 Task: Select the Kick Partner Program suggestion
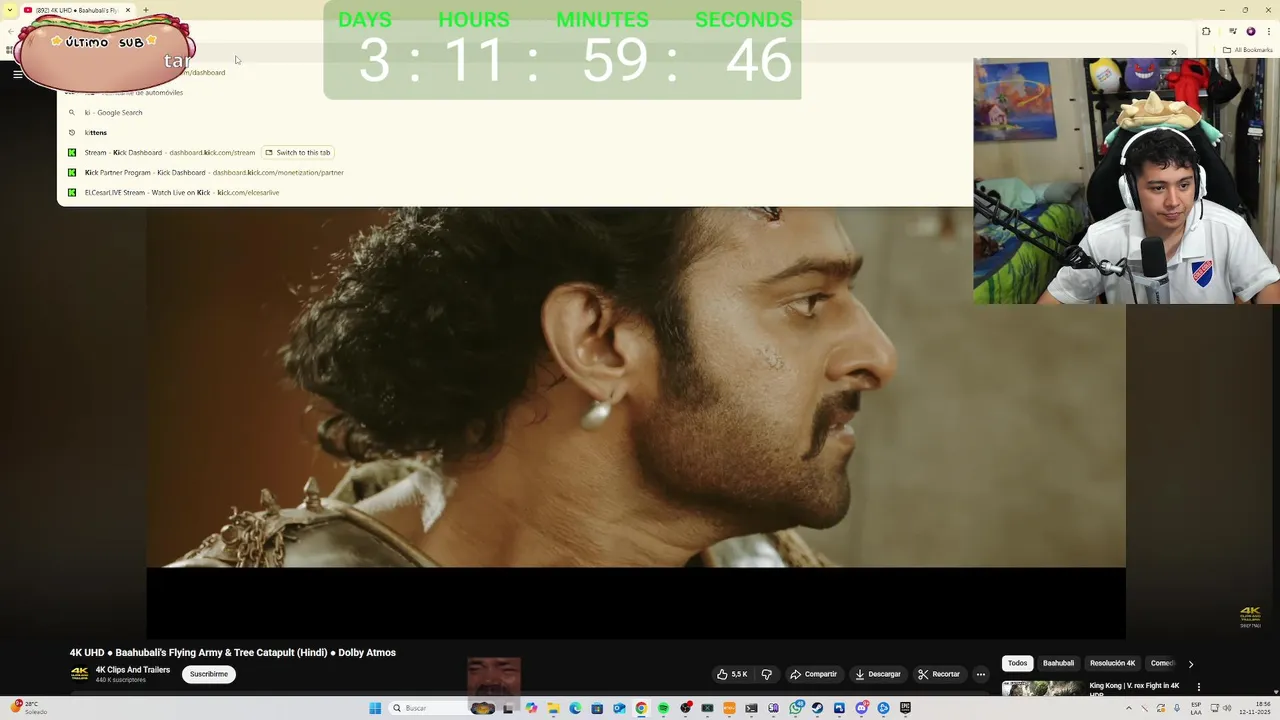515,172
